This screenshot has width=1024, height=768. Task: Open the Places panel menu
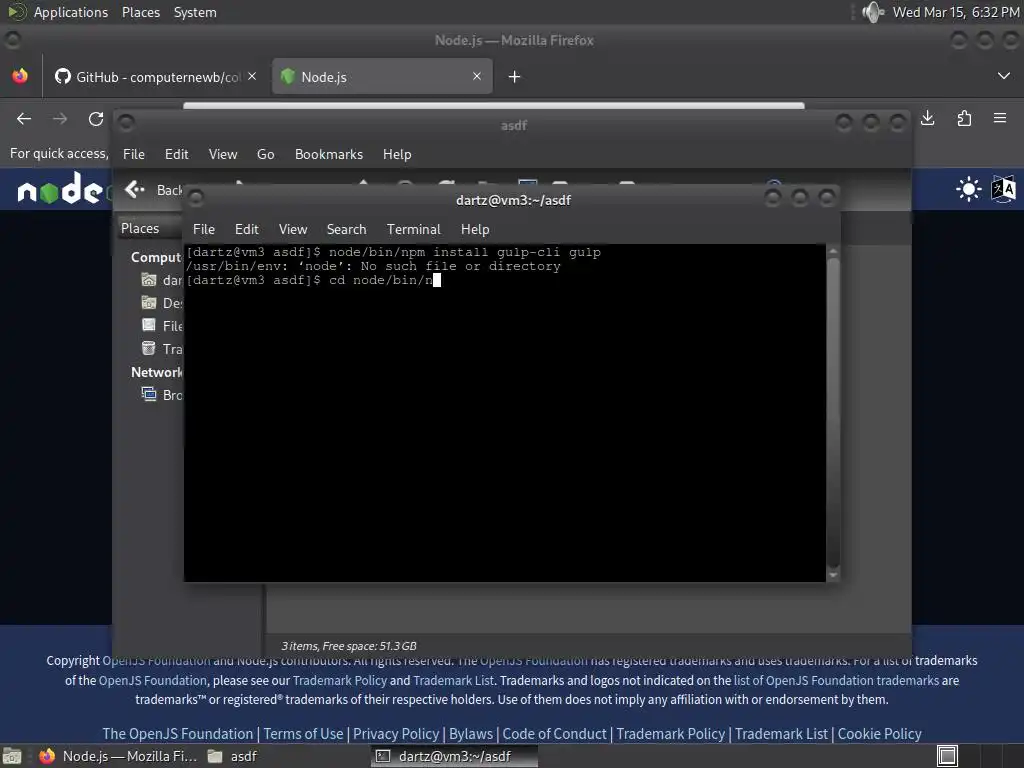pos(140,12)
